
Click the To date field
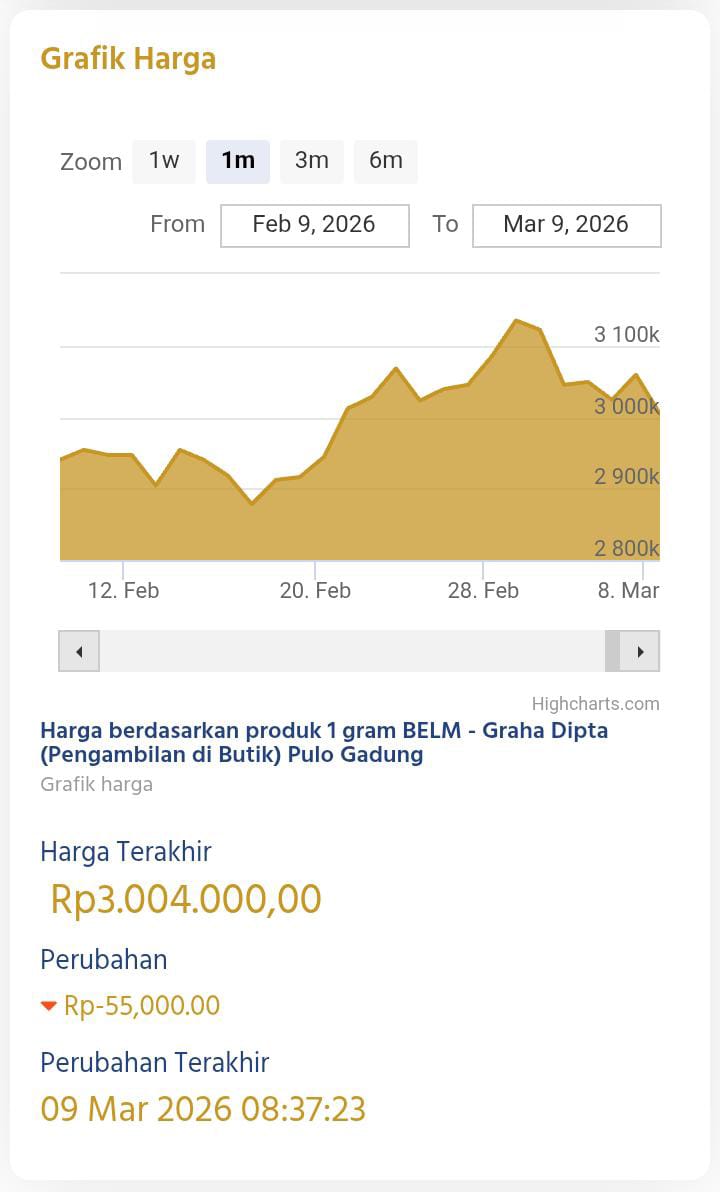pos(566,225)
